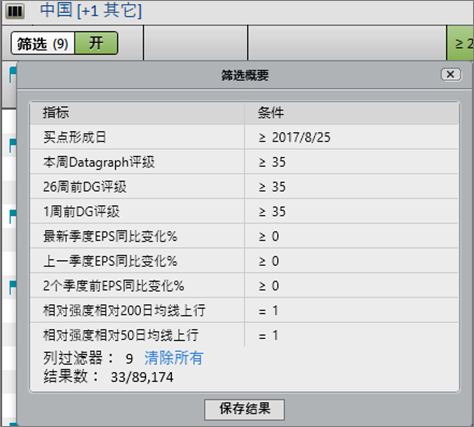Toggle the 筛选 filter switch 开
Image resolution: width=474 pixels, height=427 pixels.
(x=96, y=43)
